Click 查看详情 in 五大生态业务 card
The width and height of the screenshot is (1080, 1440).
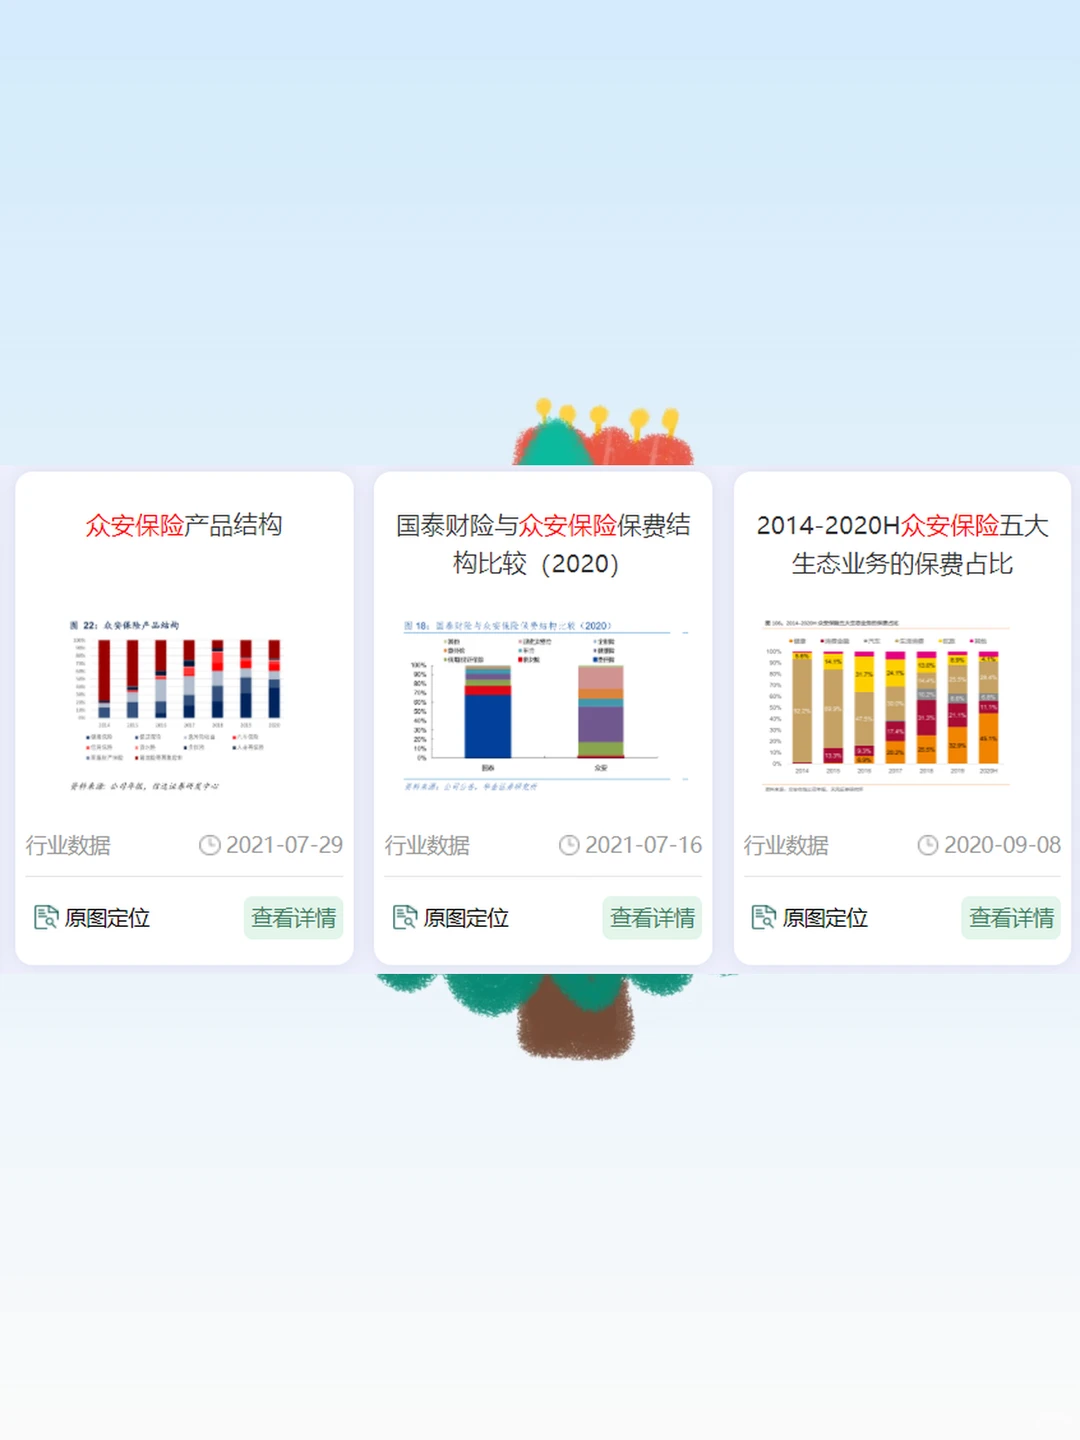click(1011, 918)
